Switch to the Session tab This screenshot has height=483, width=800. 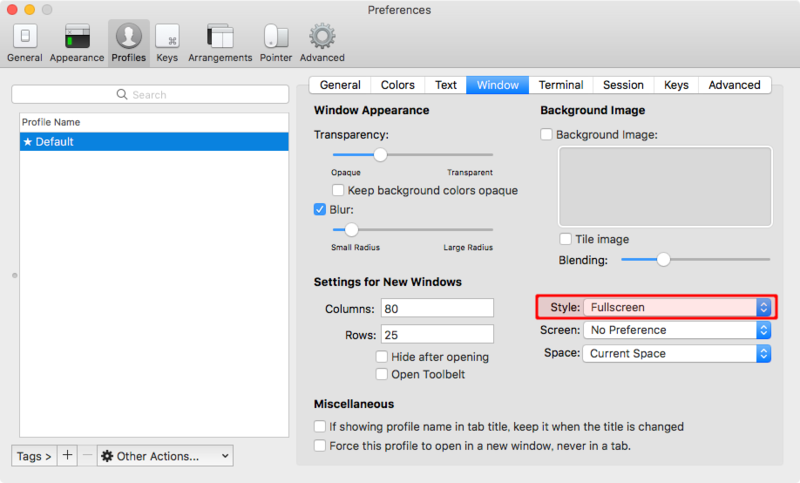click(x=623, y=85)
